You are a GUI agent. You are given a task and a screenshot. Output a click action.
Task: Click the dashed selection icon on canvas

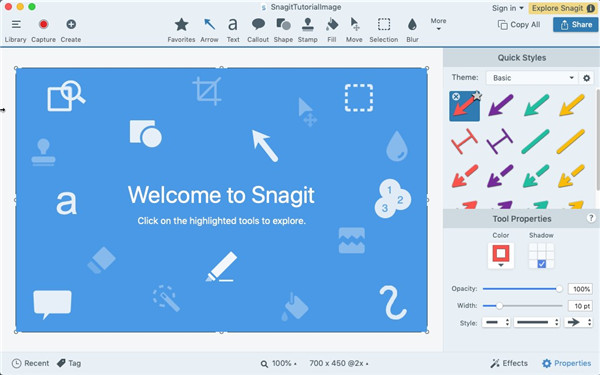pos(359,98)
